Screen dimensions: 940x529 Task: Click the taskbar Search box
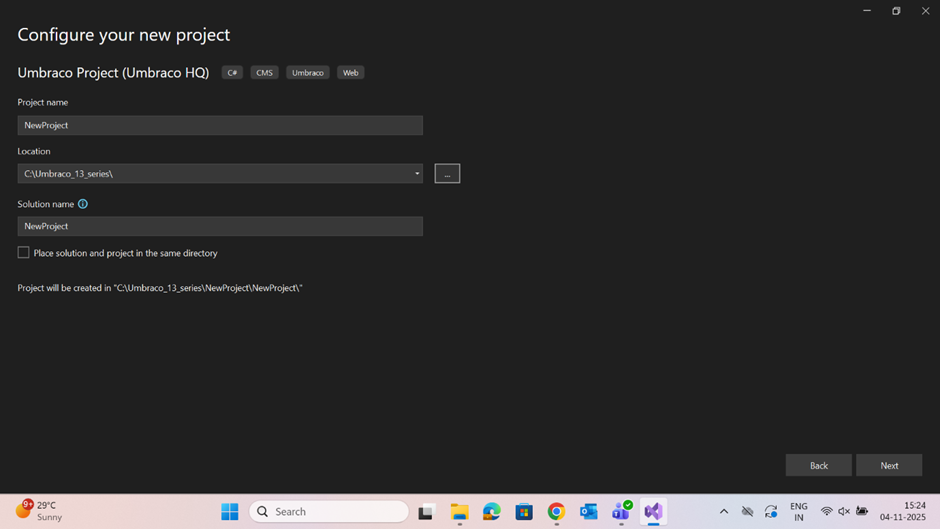(329, 512)
